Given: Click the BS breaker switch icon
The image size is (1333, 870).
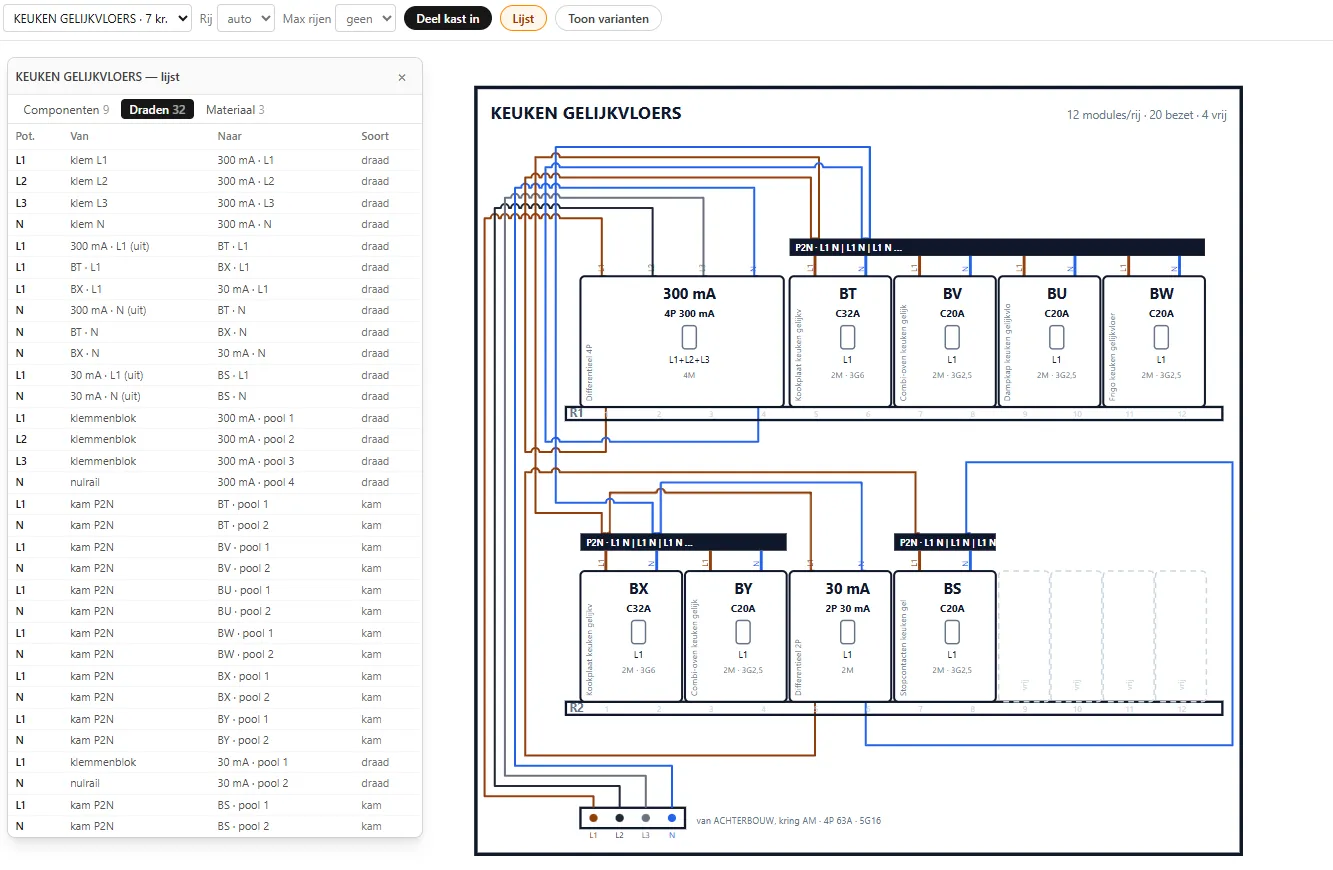Looking at the screenshot, I should tap(952, 632).
